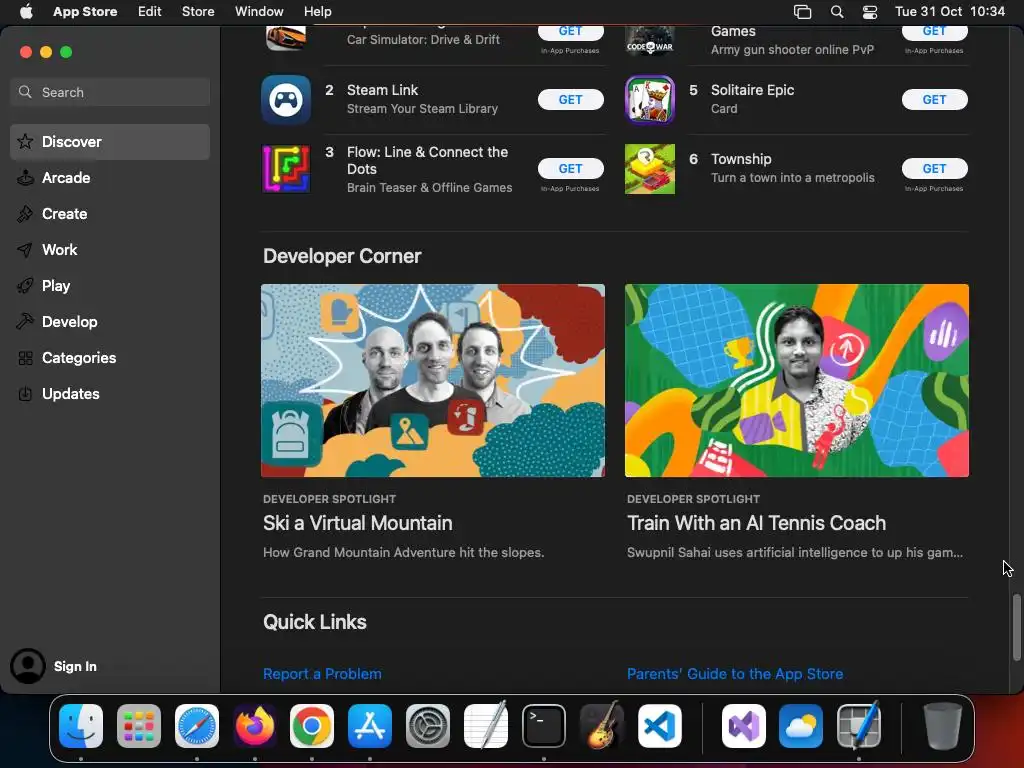This screenshot has height=768, width=1024.
Task: Open Ski a Virtual Mountain story title
Action: coord(357,523)
